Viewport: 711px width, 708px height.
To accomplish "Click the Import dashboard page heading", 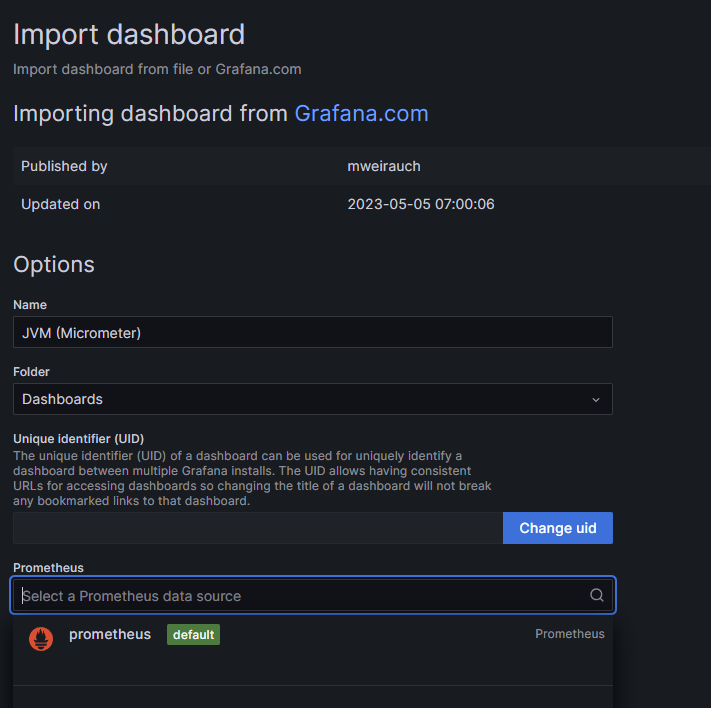I will (x=129, y=34).
